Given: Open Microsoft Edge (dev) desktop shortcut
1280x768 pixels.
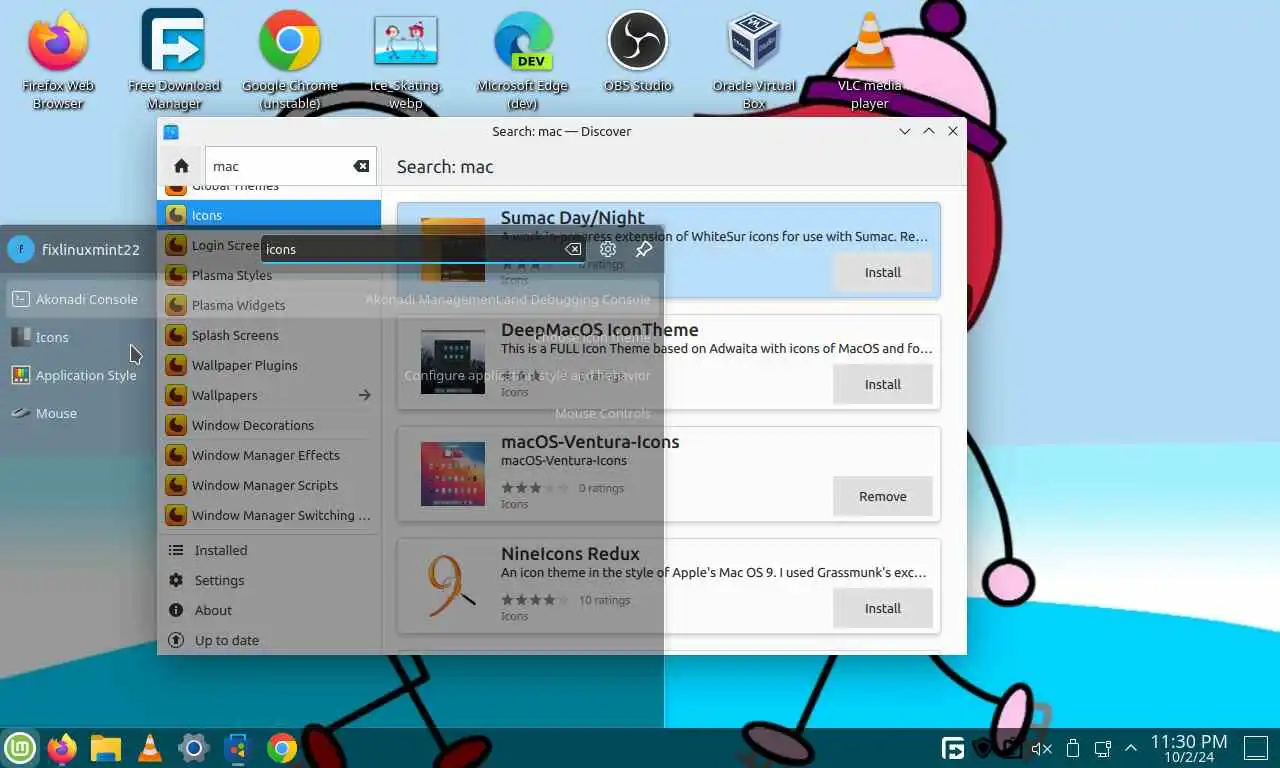Looking at the screenshot, I should click(x=523, y=60).
